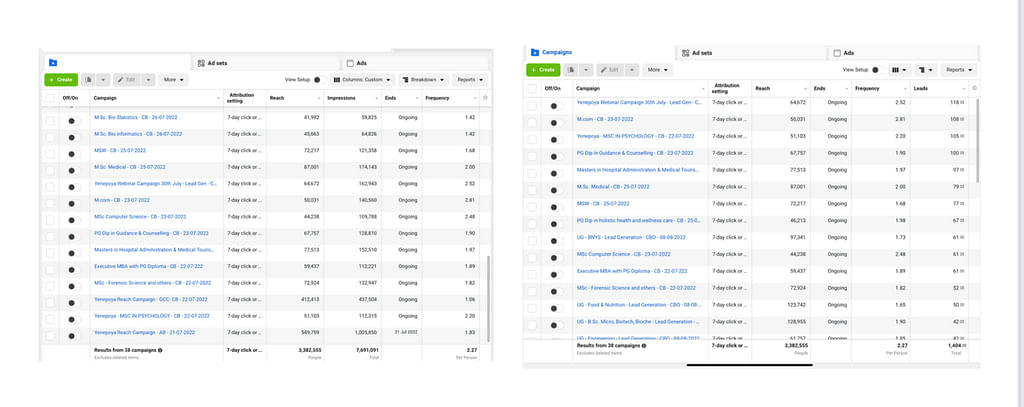Open the Yenepoya Reach Campaign - GCC link
Image resolution: width=1024 pixels, height=407 pixels.
(150, 299)
